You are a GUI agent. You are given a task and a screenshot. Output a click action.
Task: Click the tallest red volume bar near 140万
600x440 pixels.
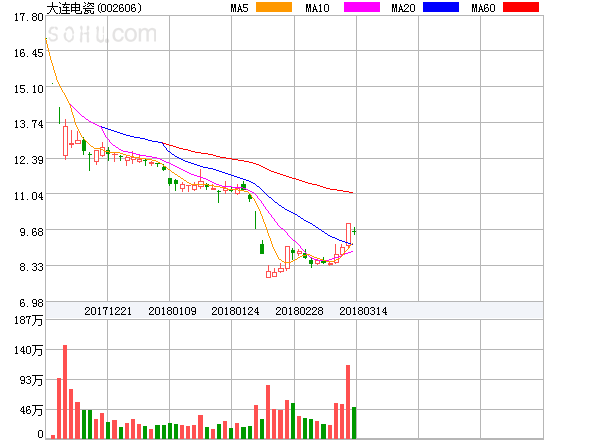tap(65, 392)
